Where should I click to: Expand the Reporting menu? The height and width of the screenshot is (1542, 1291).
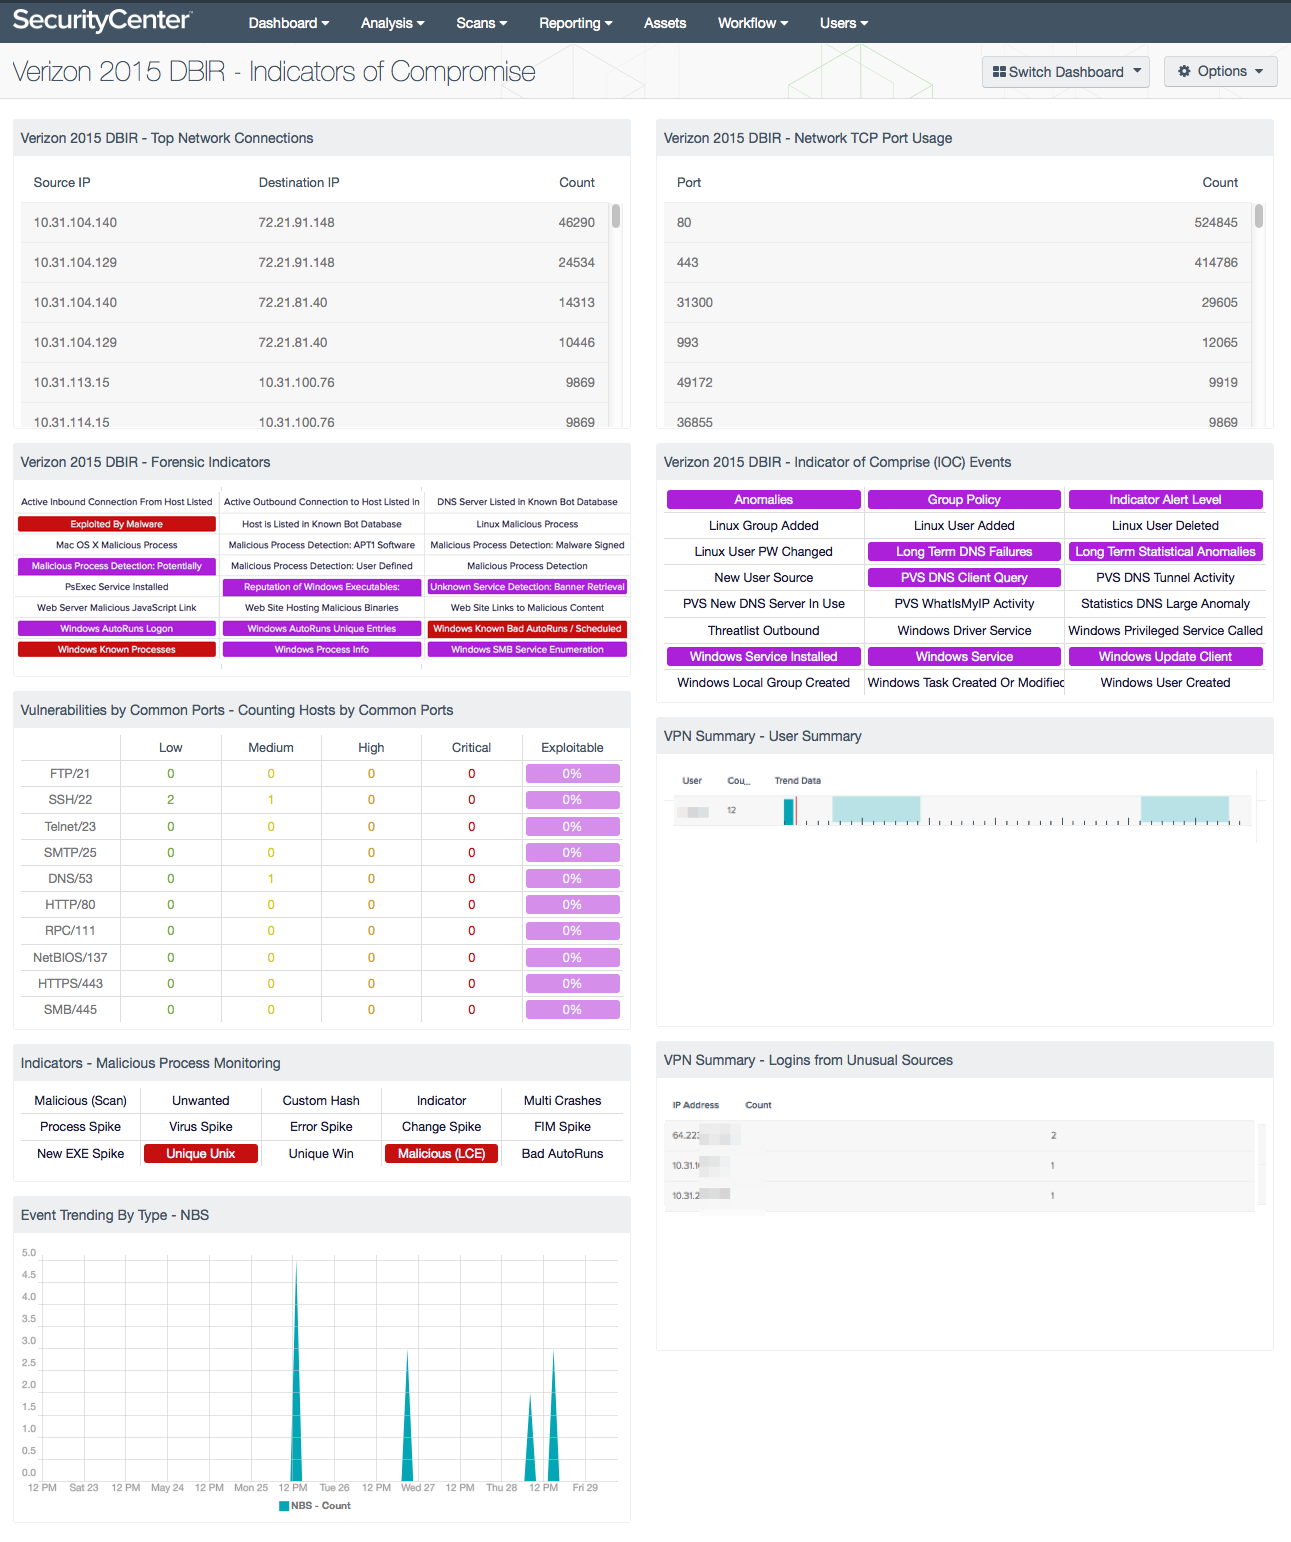[x=575, y=23]
